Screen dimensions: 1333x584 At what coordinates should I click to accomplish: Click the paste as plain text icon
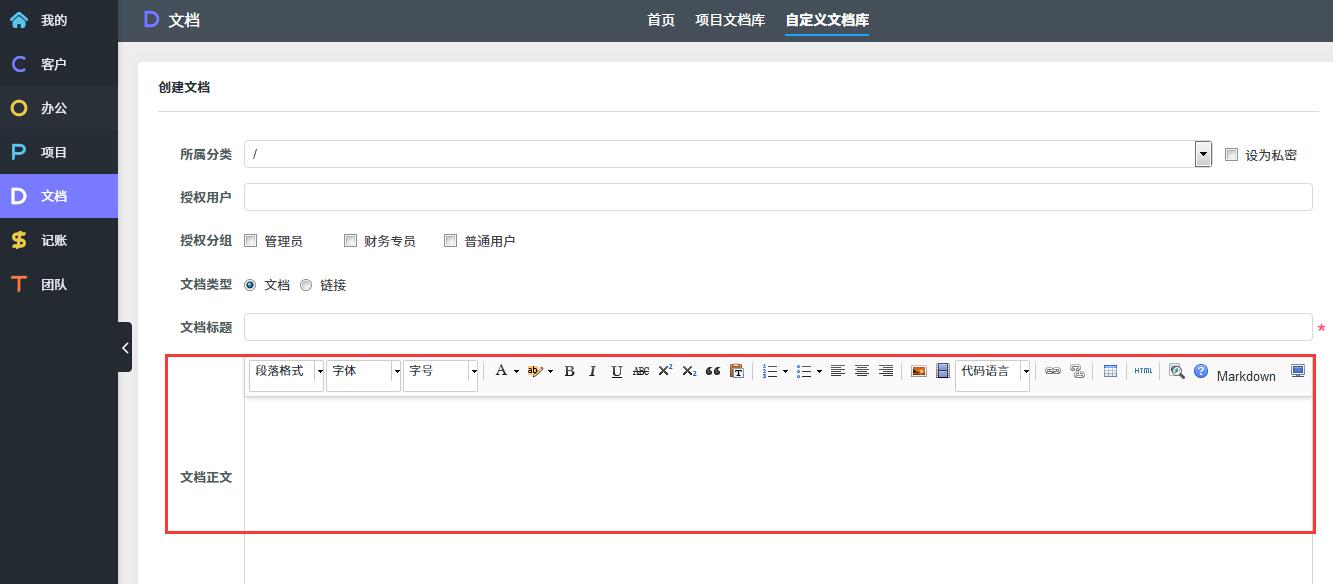pyautogui.click(x=737, y=371)
